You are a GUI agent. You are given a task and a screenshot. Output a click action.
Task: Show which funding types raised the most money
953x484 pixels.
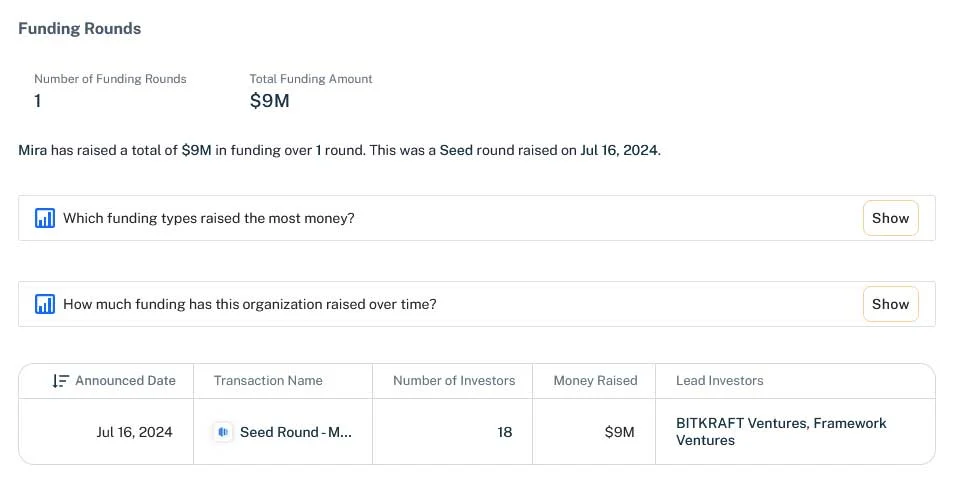click(890, 218)
